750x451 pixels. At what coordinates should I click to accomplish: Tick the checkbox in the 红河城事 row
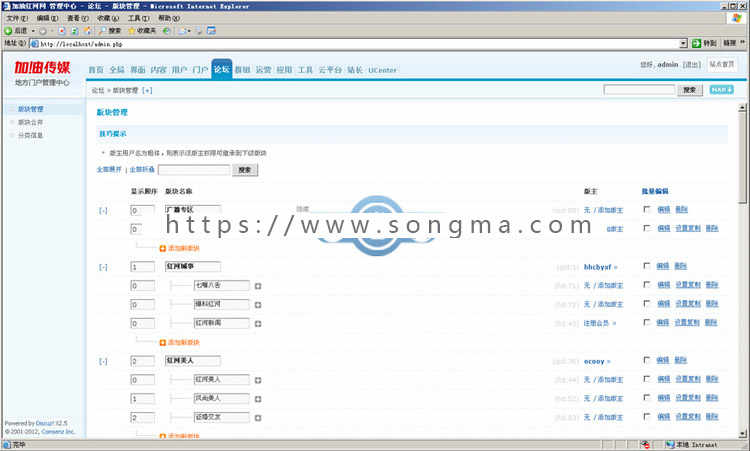[x=647, y=266]
